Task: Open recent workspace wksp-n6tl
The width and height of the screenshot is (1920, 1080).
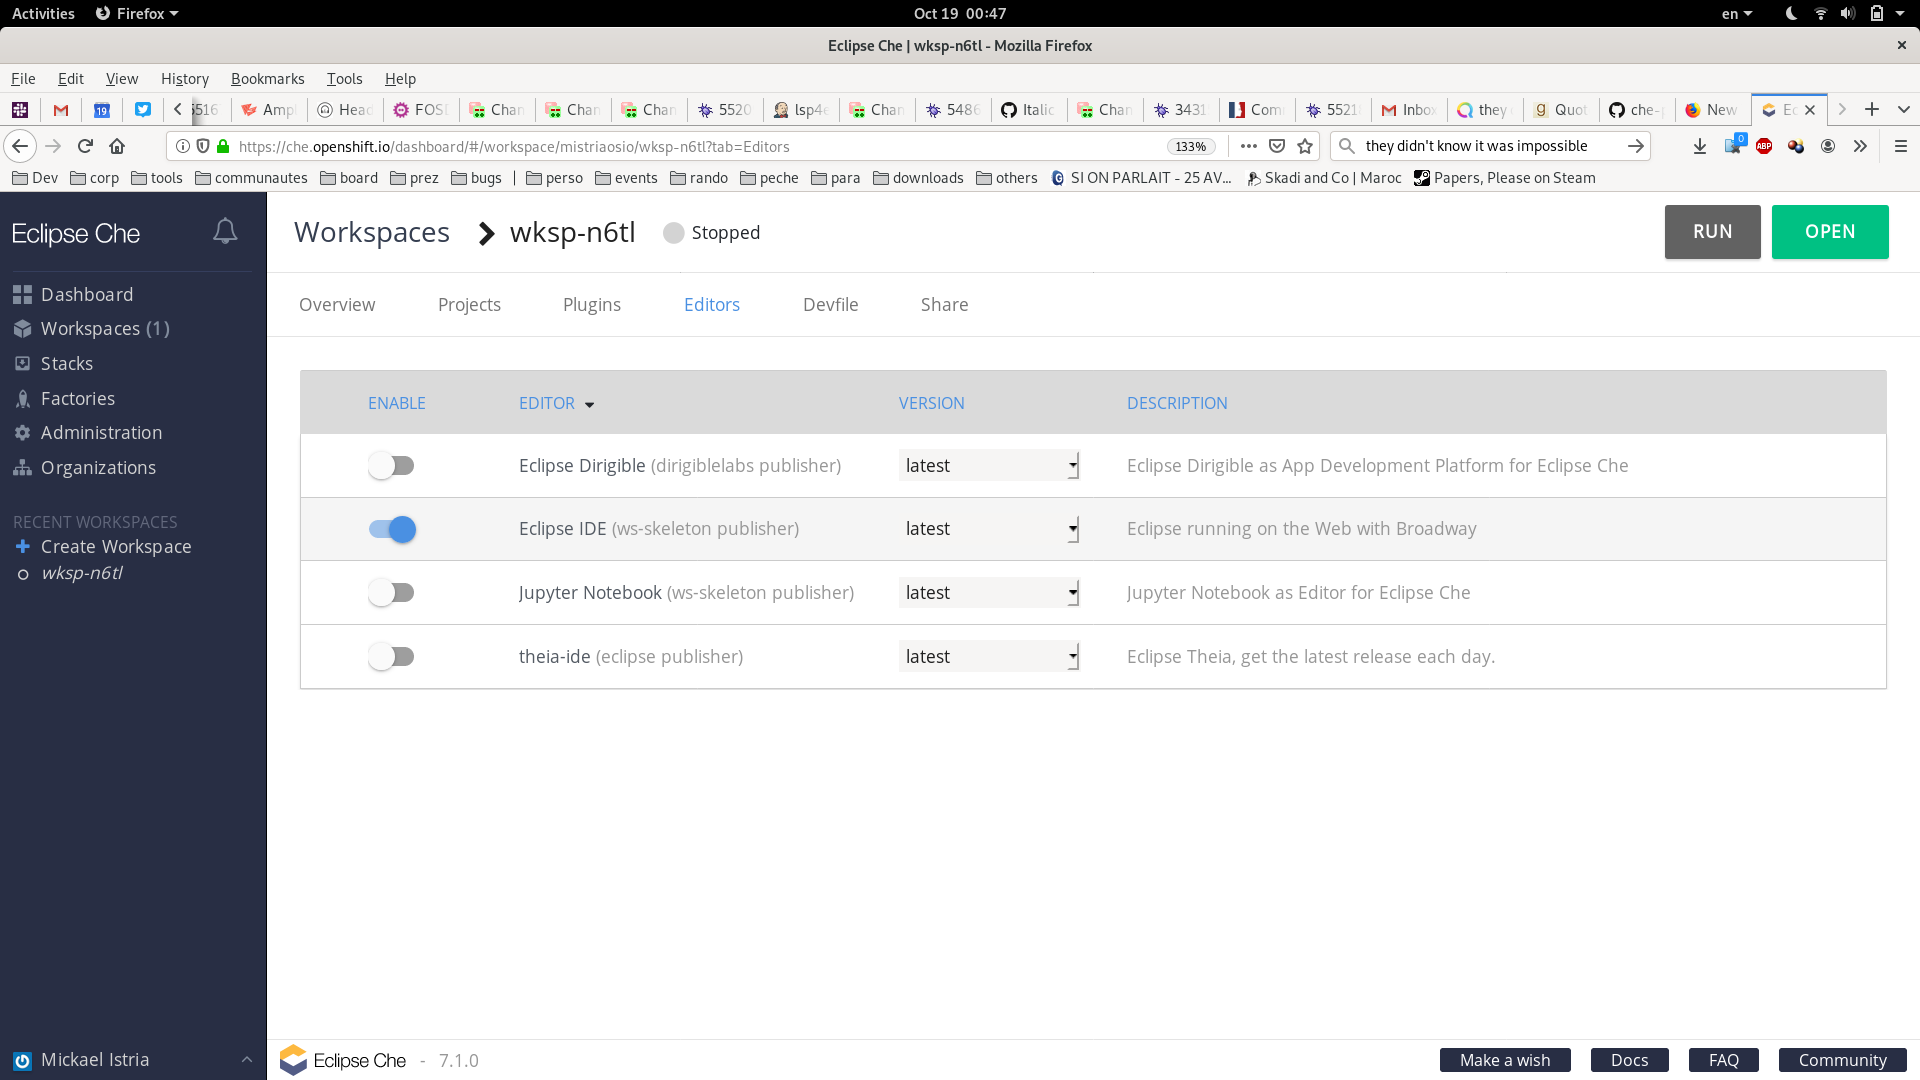Action: coord(82,573)
